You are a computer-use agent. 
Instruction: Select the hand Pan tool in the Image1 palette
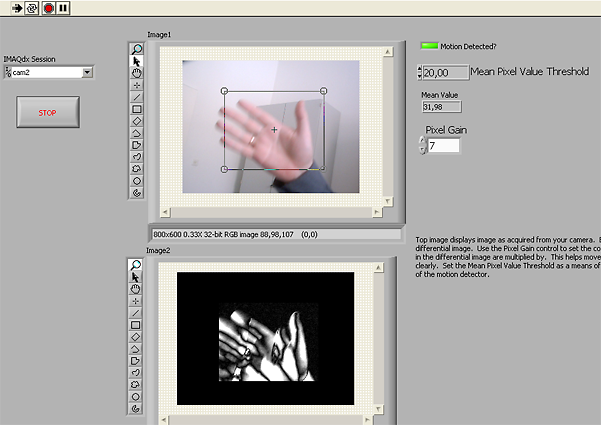tap(137, 73)
